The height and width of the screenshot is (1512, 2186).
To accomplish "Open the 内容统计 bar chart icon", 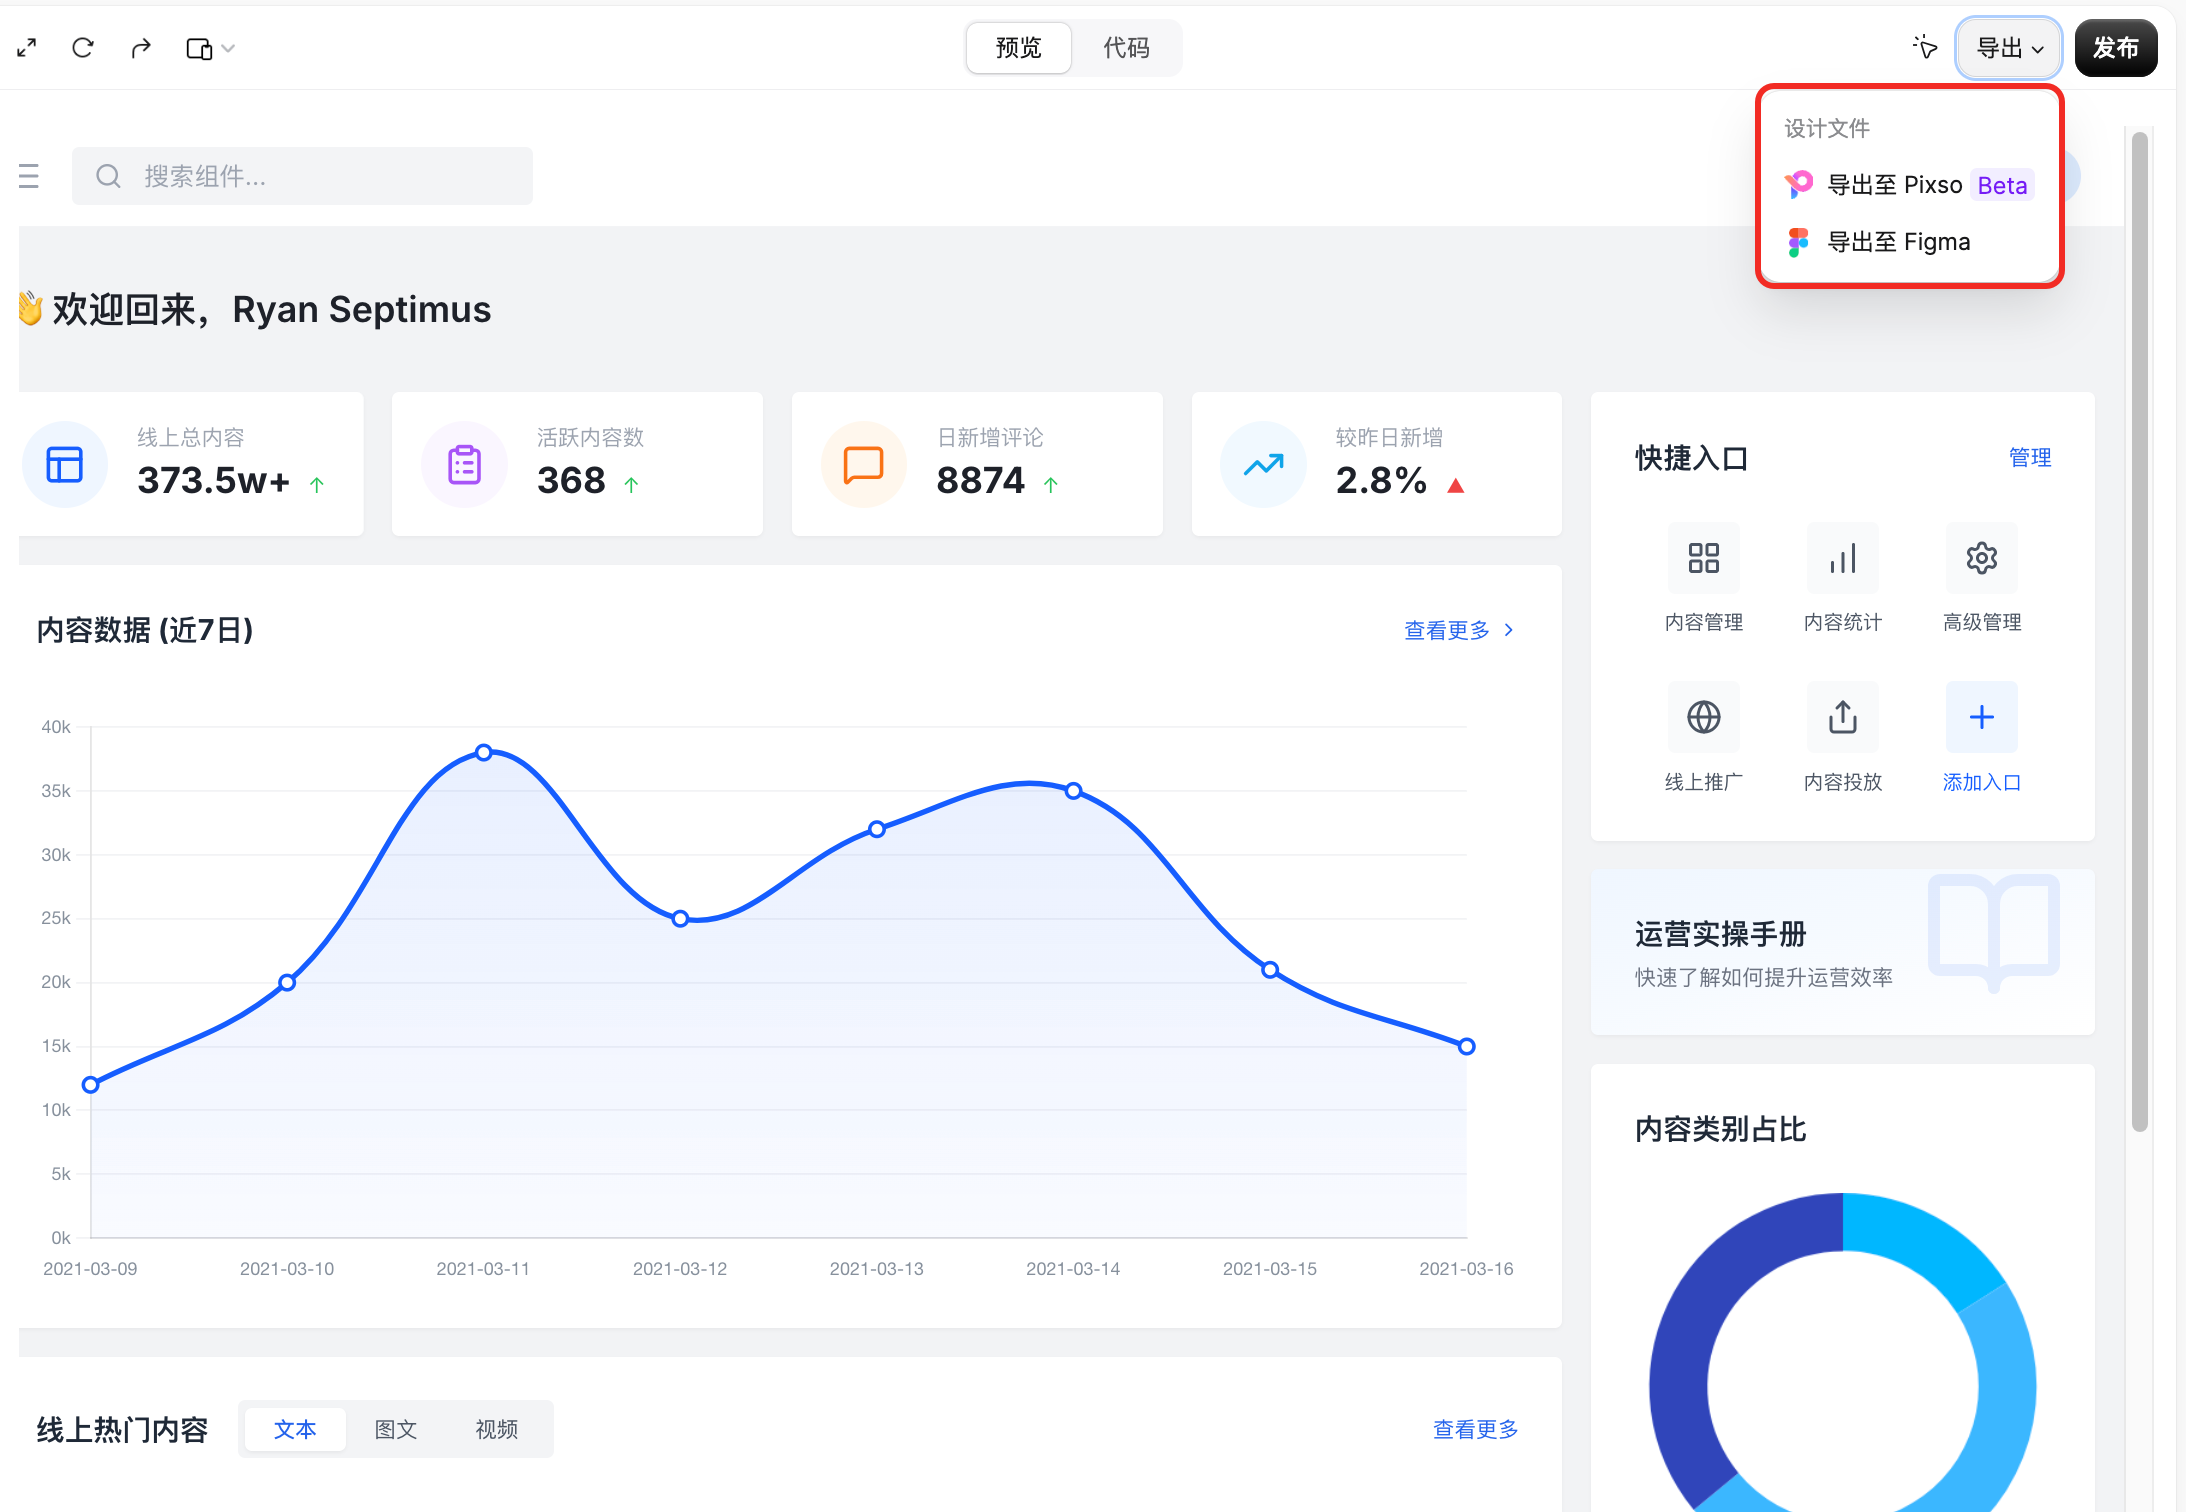I will (1842, 558).
